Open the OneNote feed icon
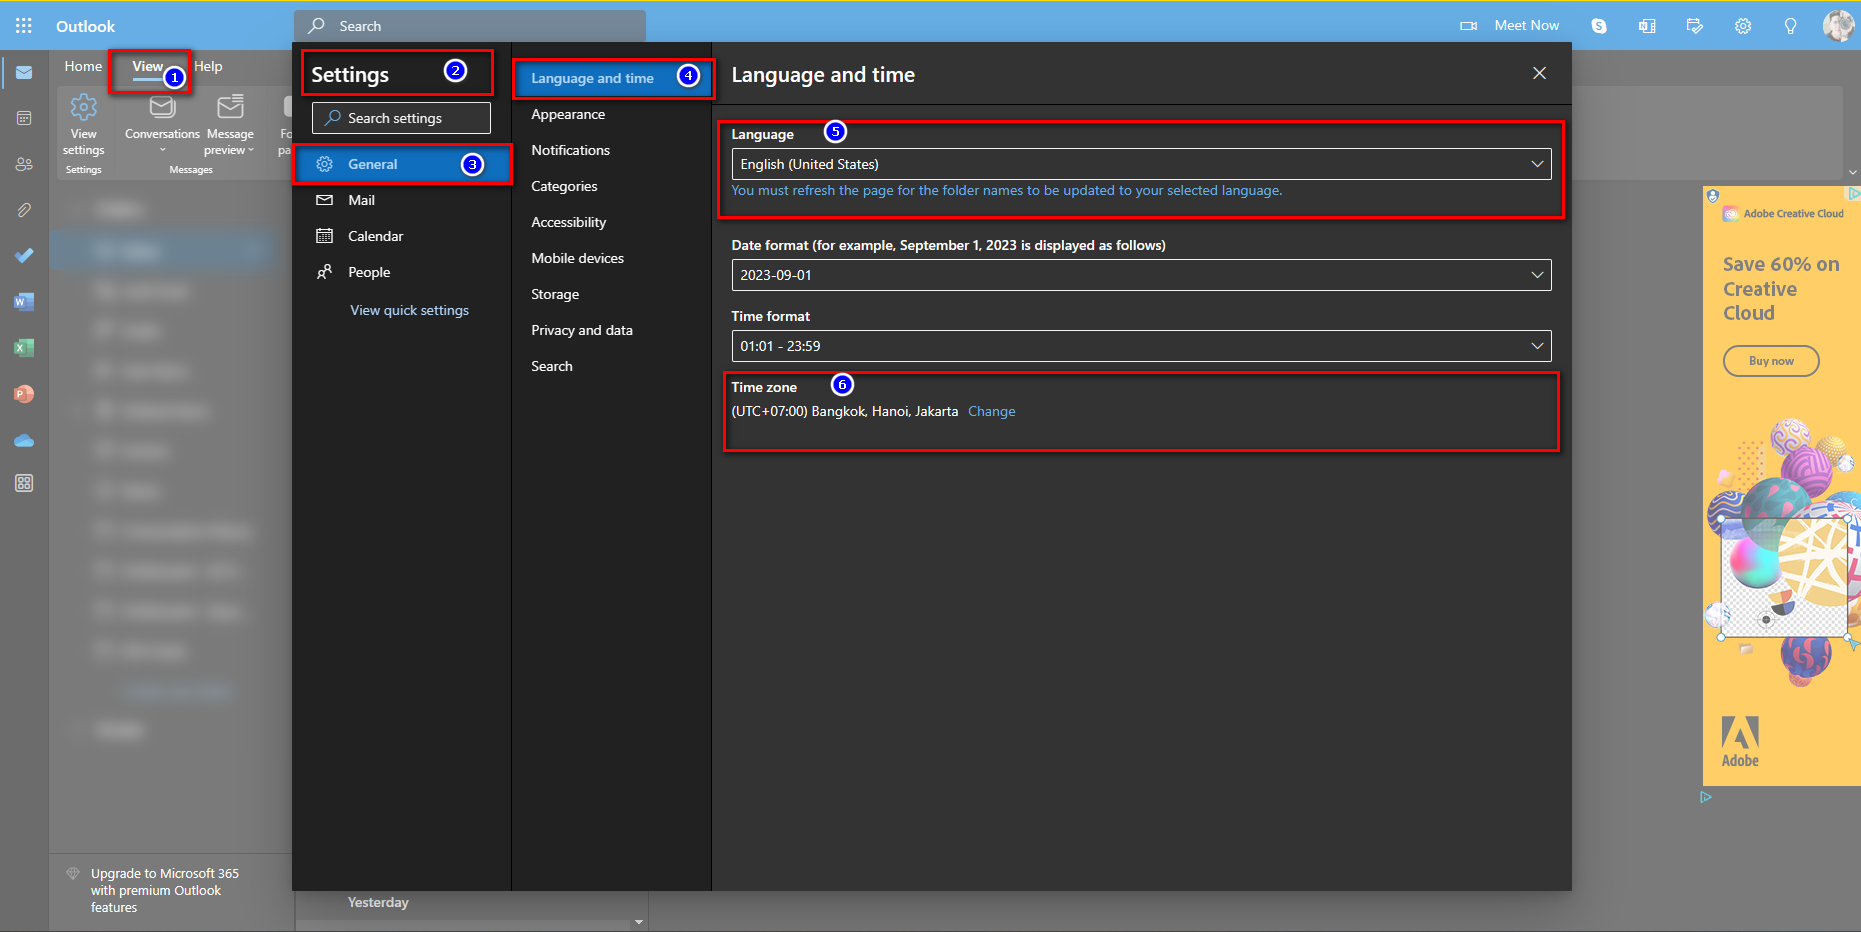1861x932 pixels. pos(1647,26)
